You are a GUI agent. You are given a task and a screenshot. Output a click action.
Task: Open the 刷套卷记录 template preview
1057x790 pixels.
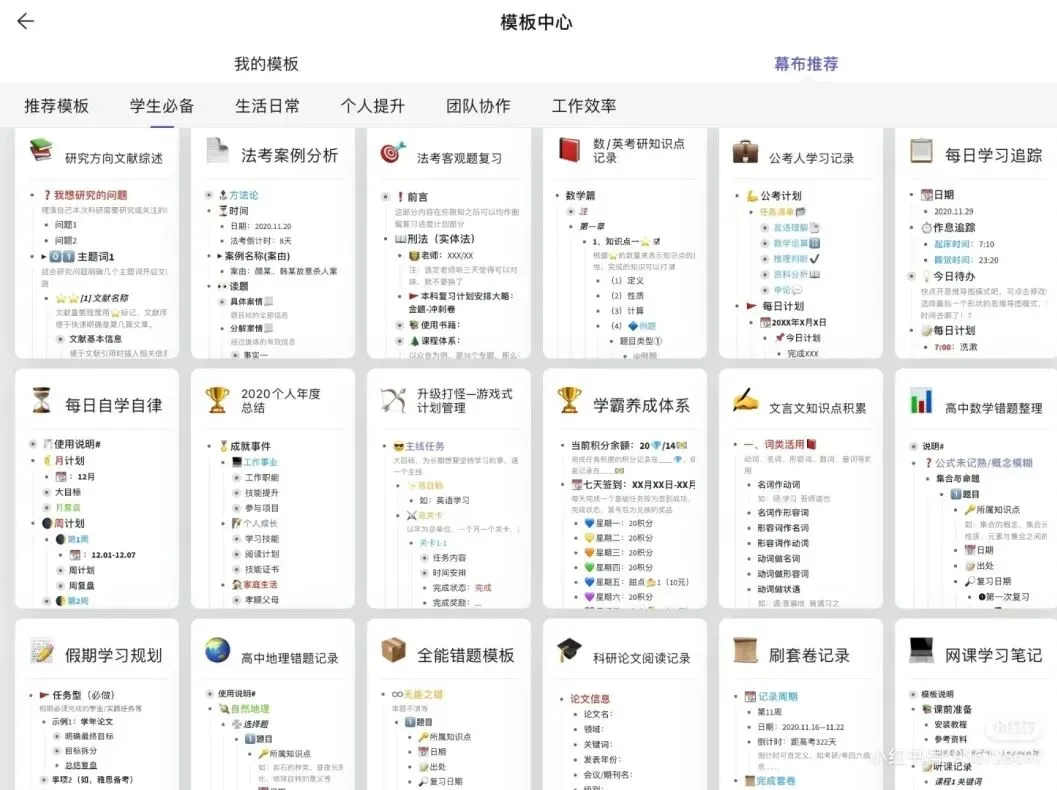coord(800,704)
